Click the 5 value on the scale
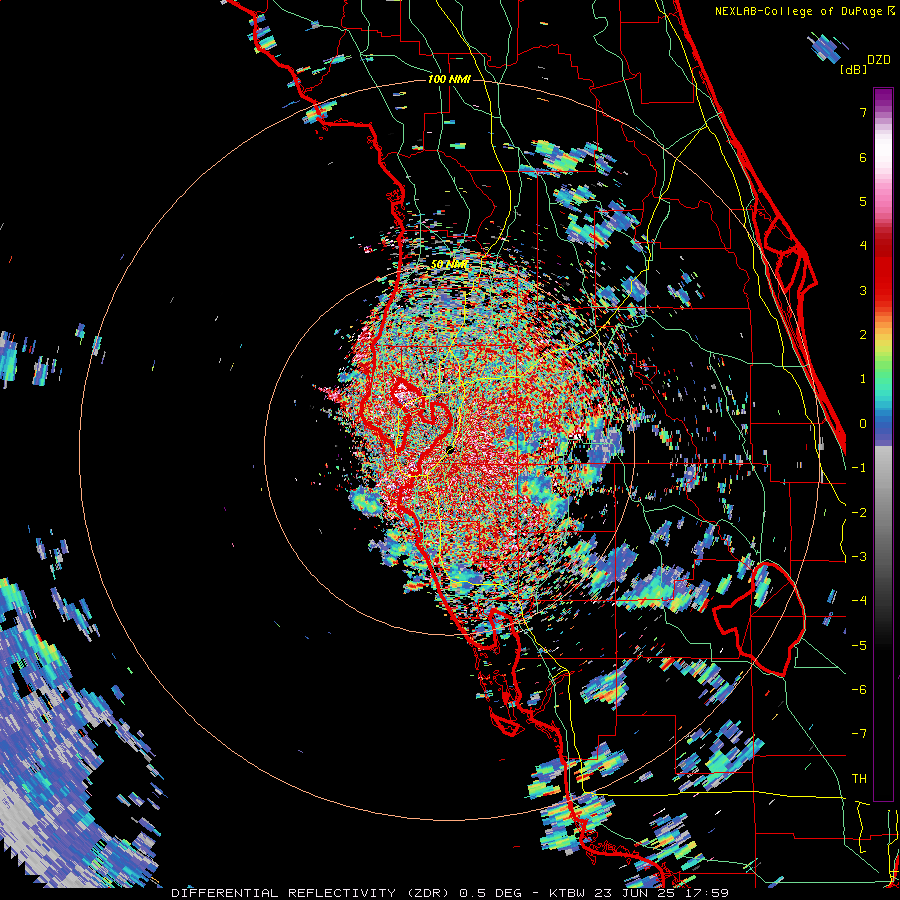 [x=863, y=201]
